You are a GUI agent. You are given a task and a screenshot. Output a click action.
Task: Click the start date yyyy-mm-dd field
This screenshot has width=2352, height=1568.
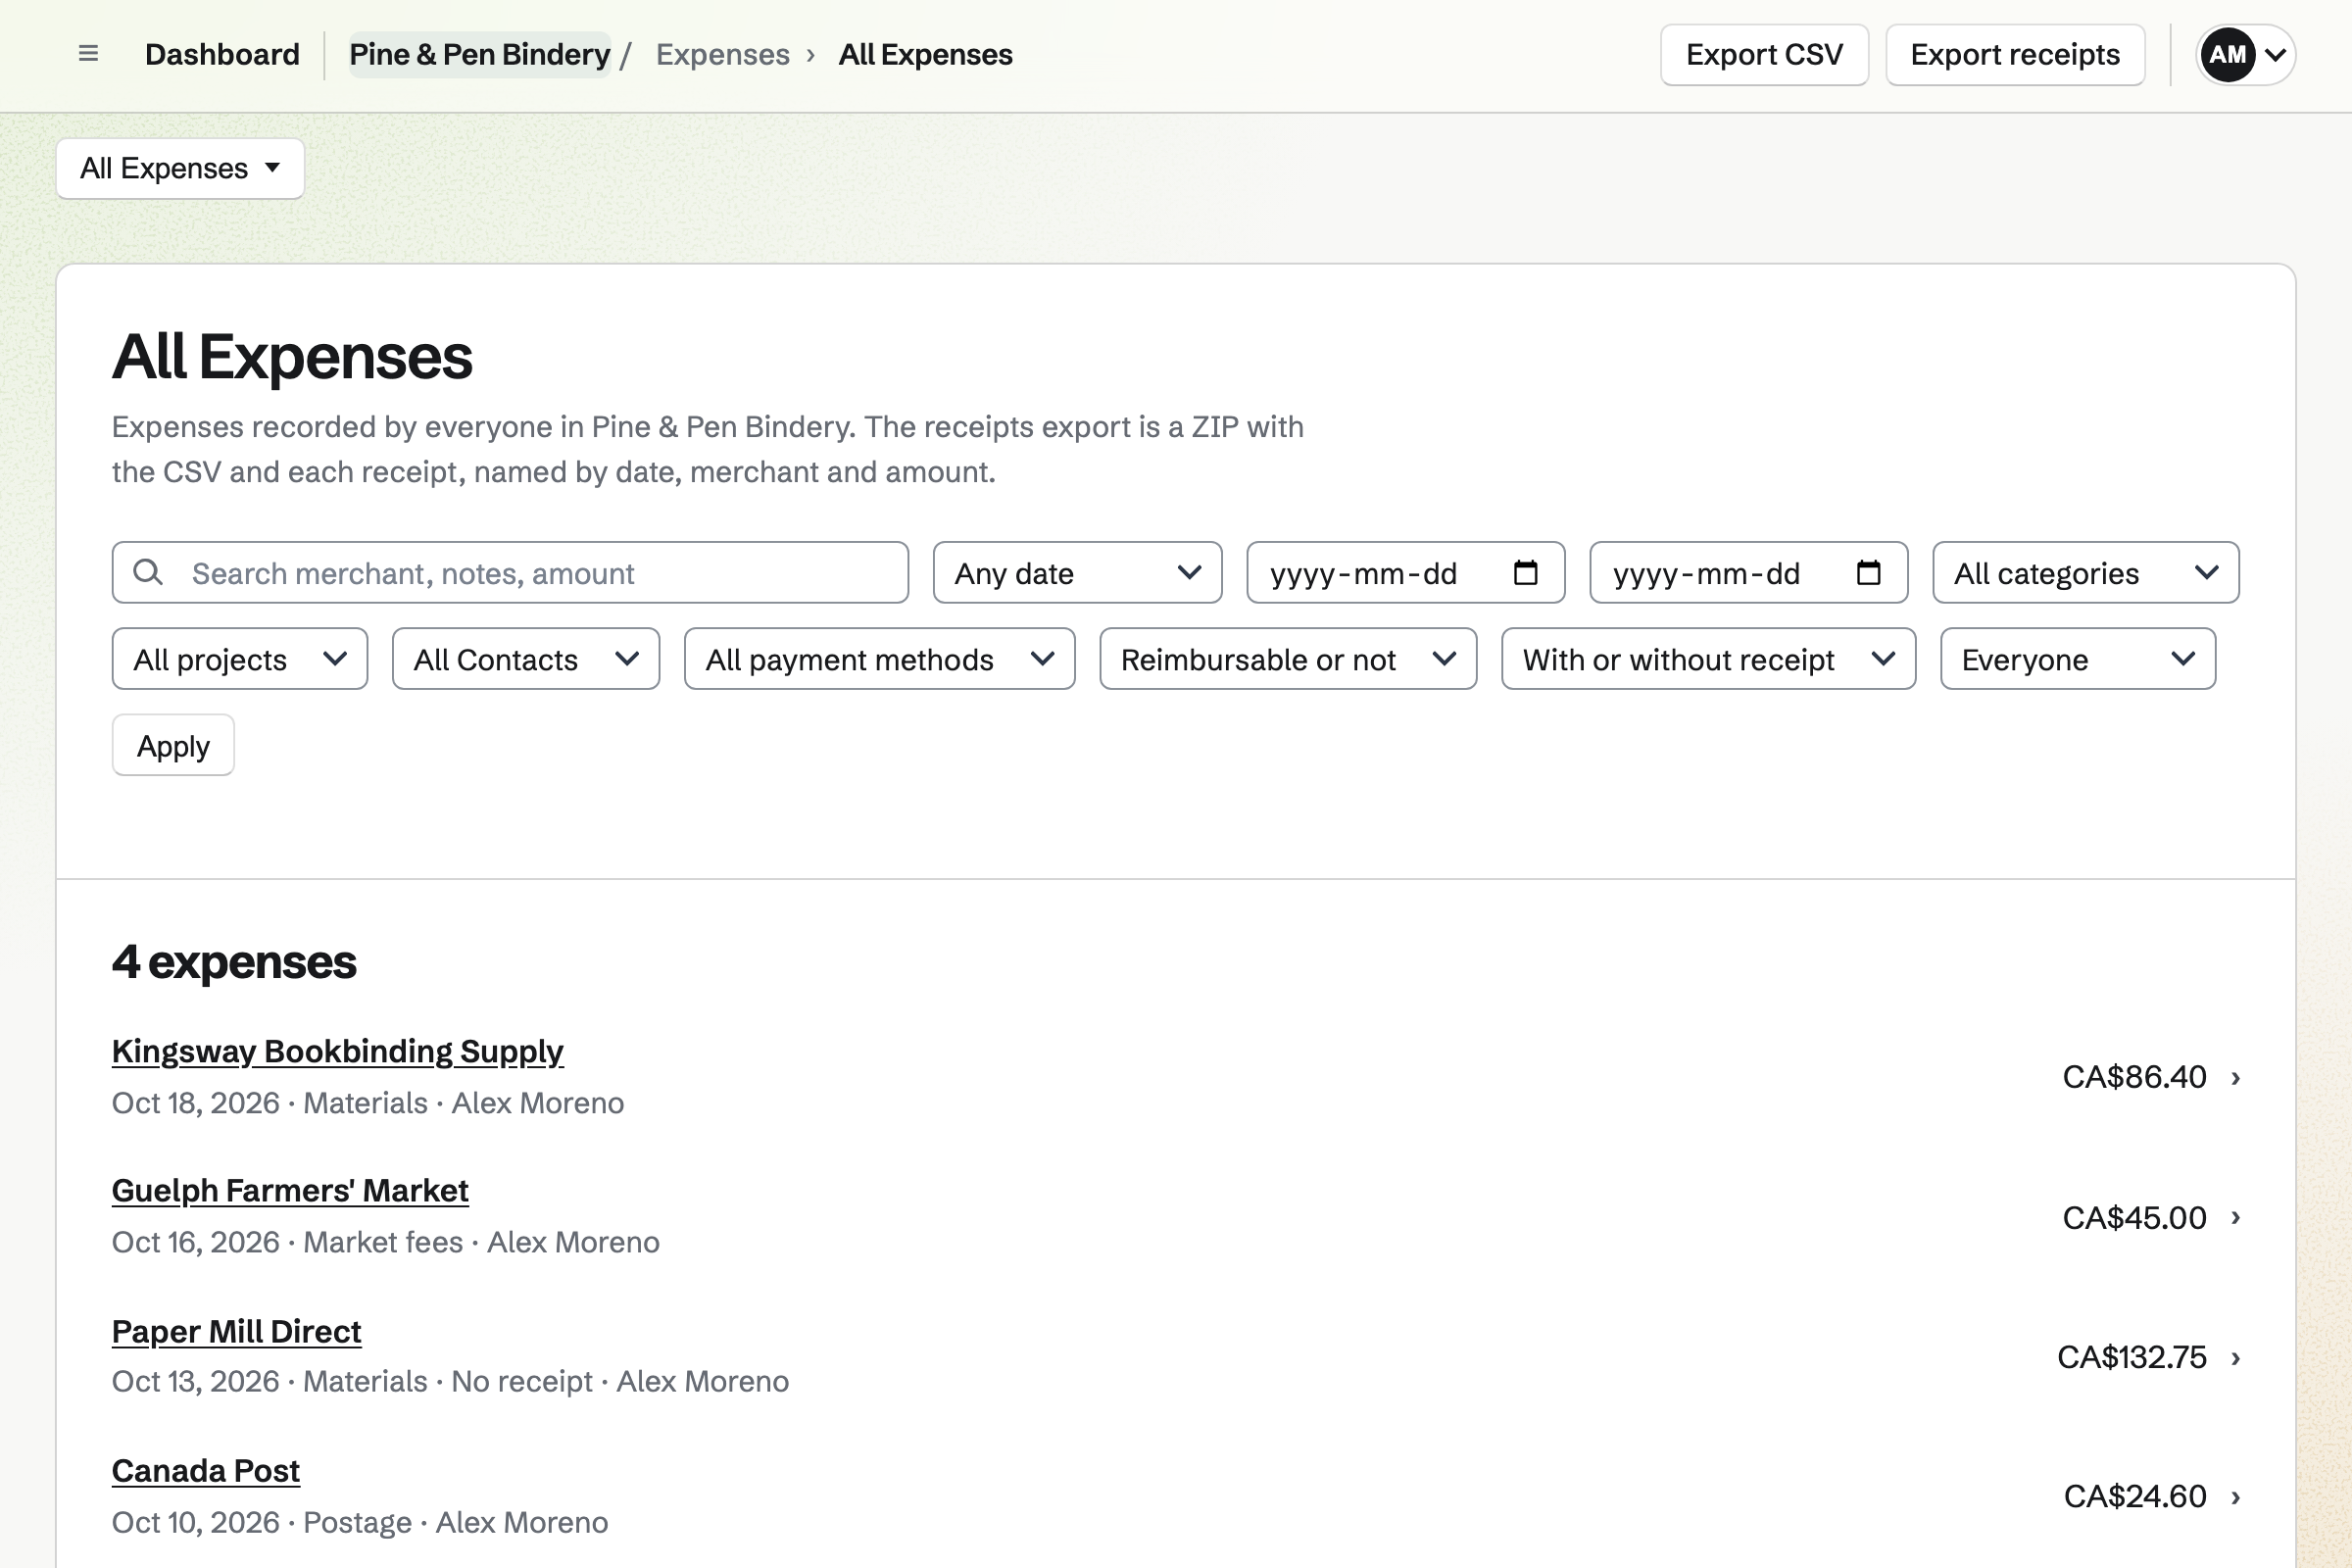coord(1405,573)
